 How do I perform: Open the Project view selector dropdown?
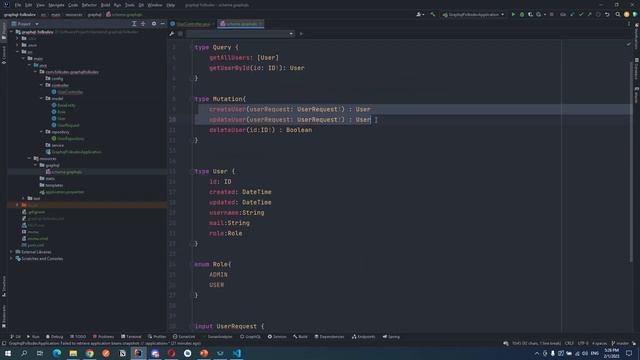[25, 24]
